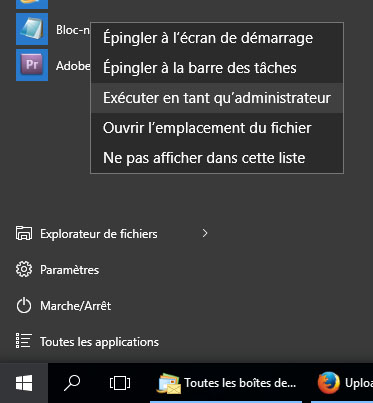Click the mail icon in the taskbar

169,384
